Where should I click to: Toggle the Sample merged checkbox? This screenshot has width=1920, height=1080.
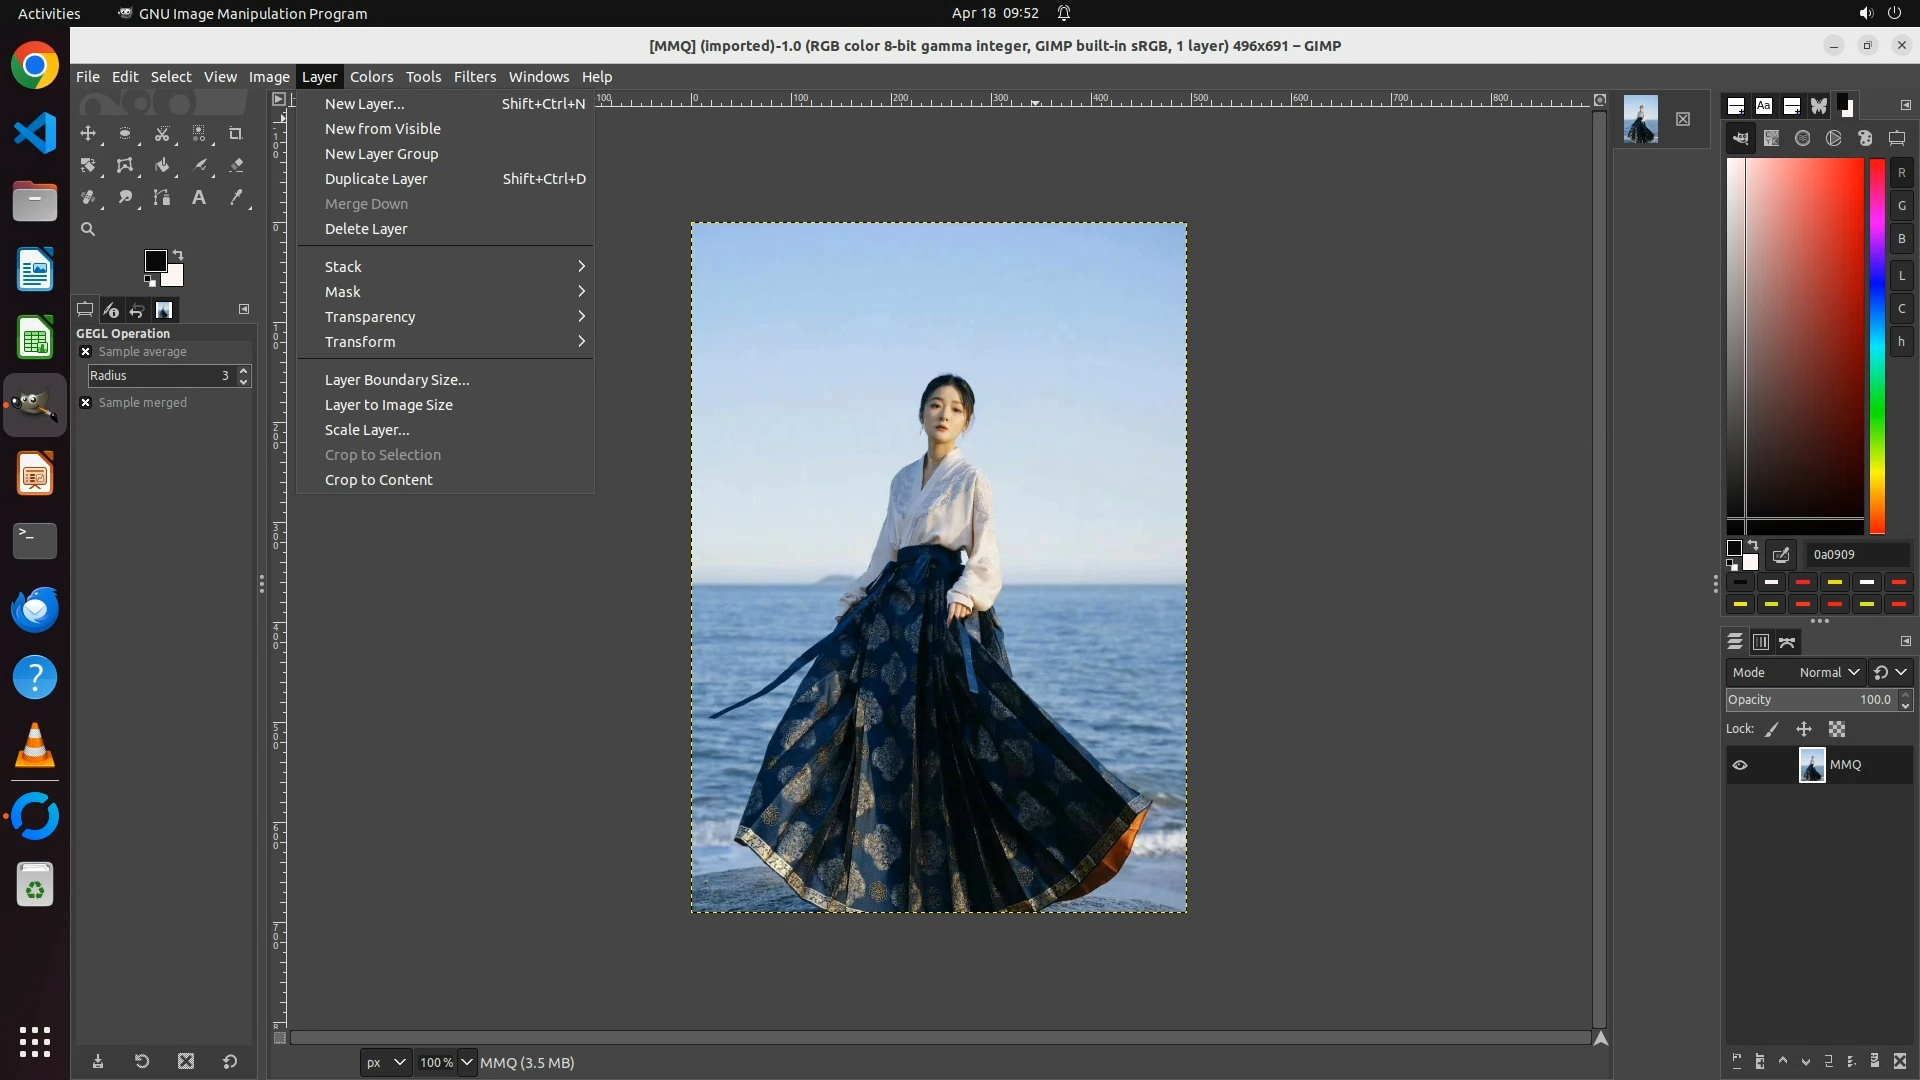(x=86, y=403)
